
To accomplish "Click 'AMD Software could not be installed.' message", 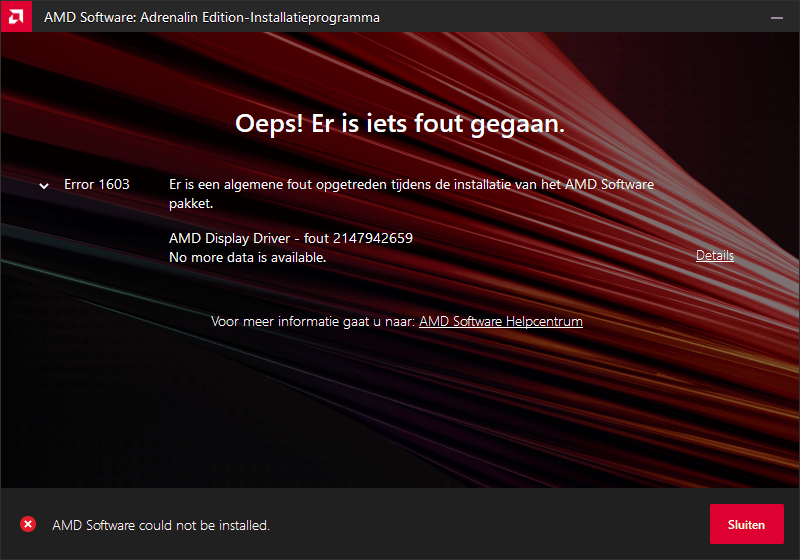I will coord(161,525).
